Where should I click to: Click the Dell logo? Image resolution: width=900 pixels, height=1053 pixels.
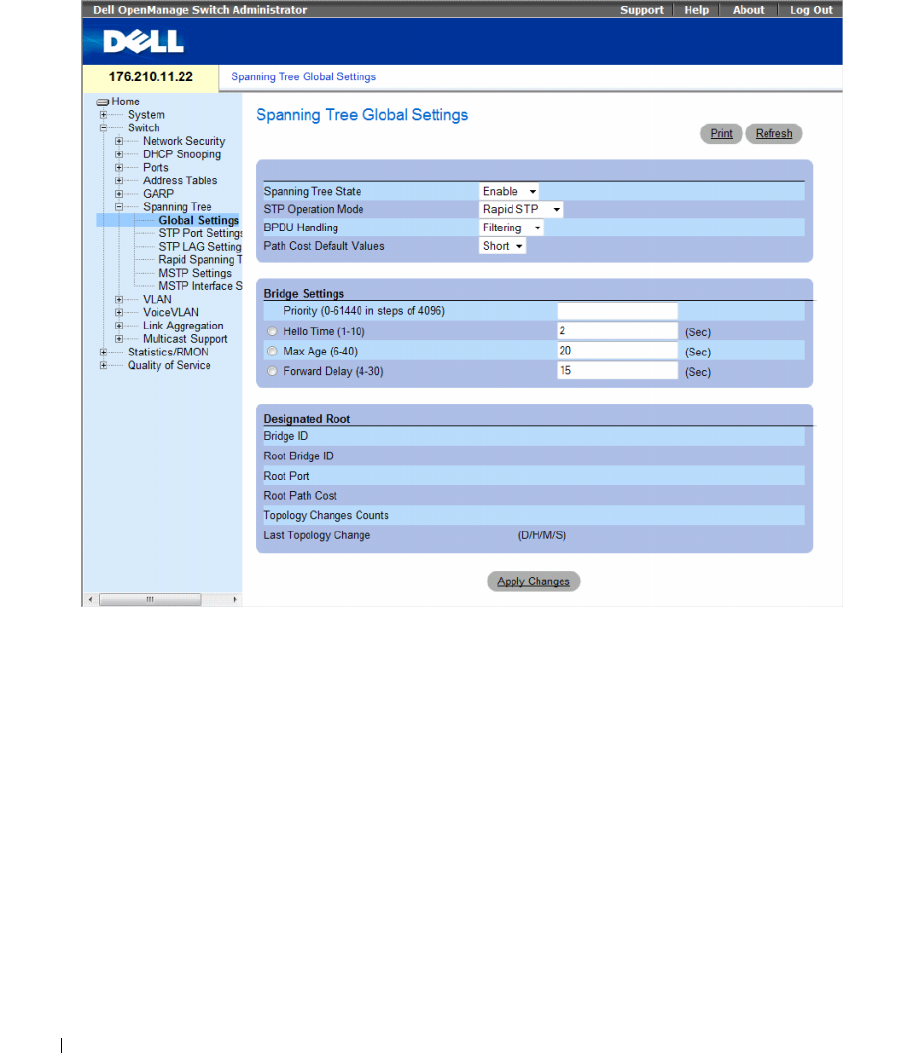143,42
